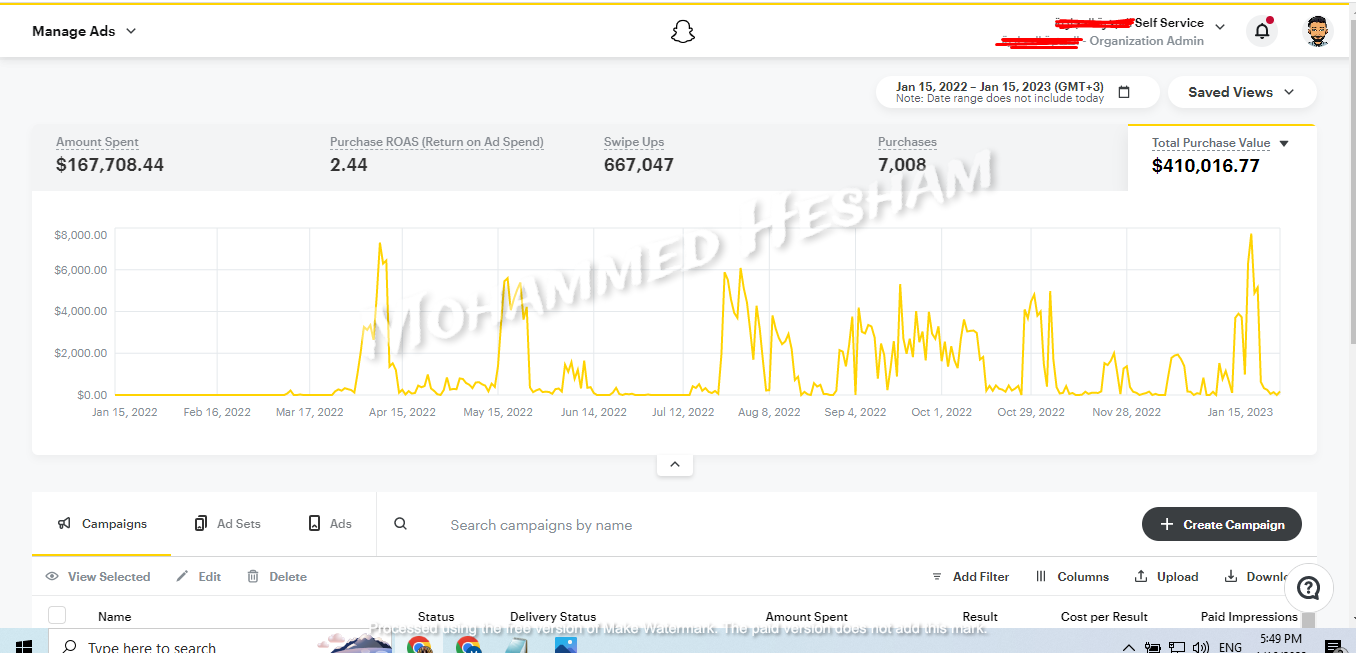Open the notifications bell

pos(1262,31)
